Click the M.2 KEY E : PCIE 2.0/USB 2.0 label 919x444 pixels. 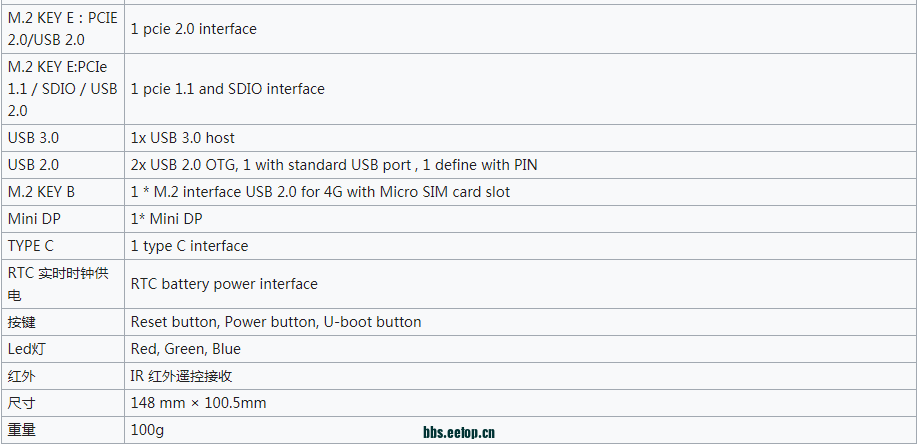62,29
